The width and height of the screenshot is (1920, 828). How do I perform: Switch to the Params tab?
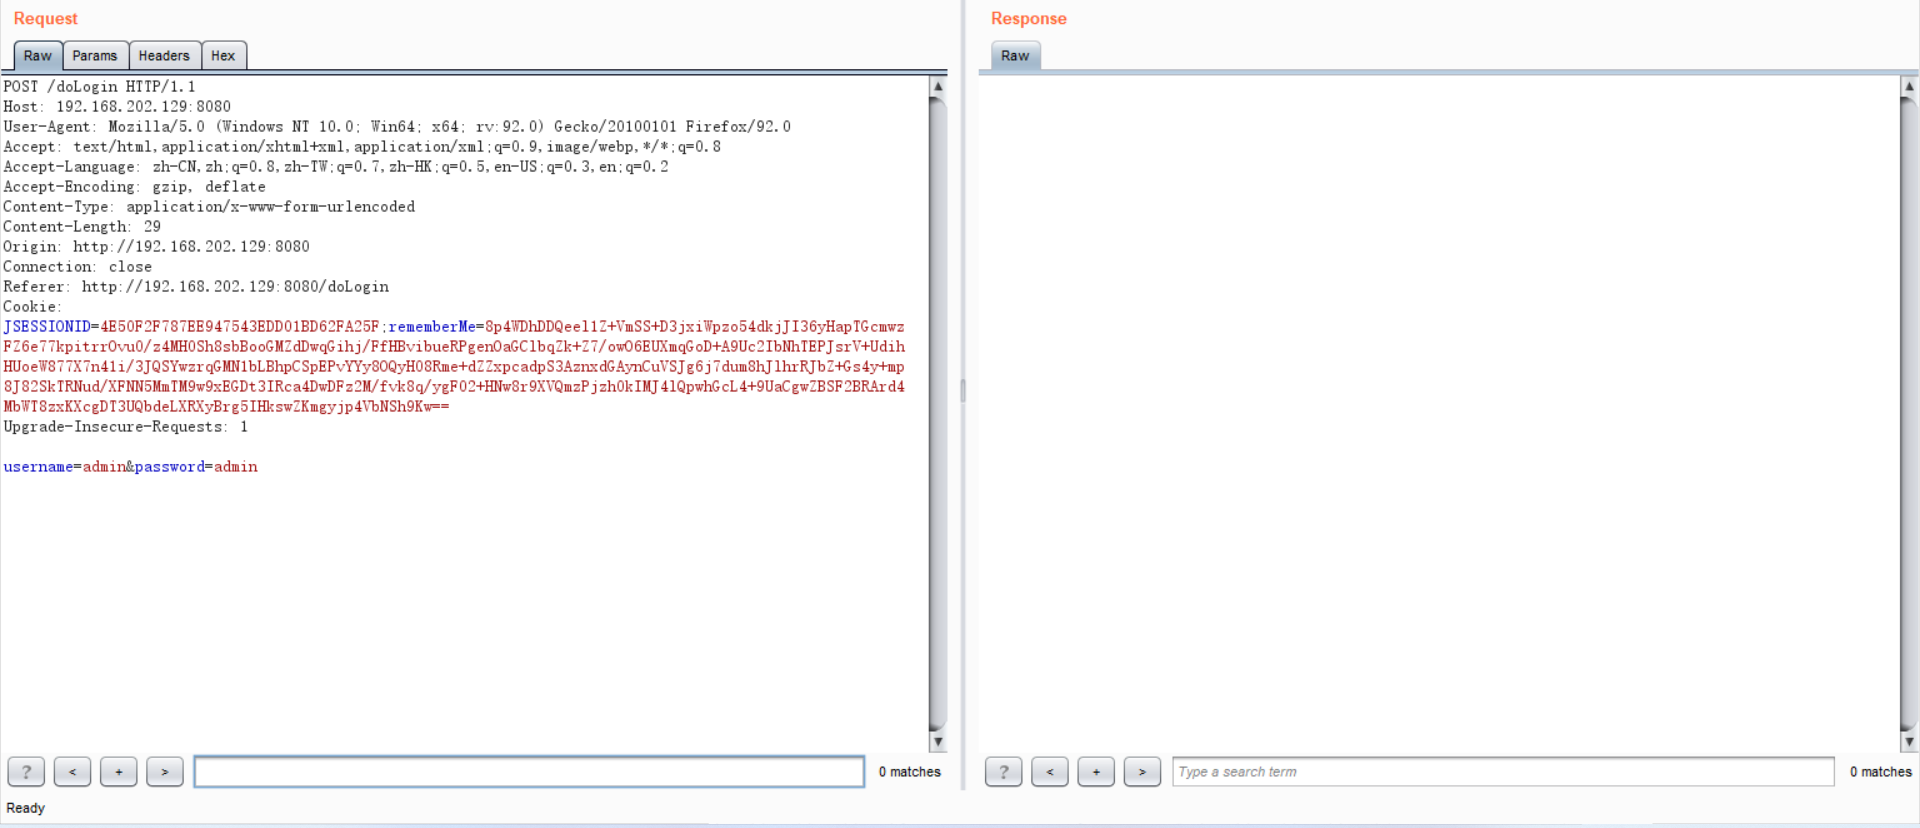coord(95,56)
